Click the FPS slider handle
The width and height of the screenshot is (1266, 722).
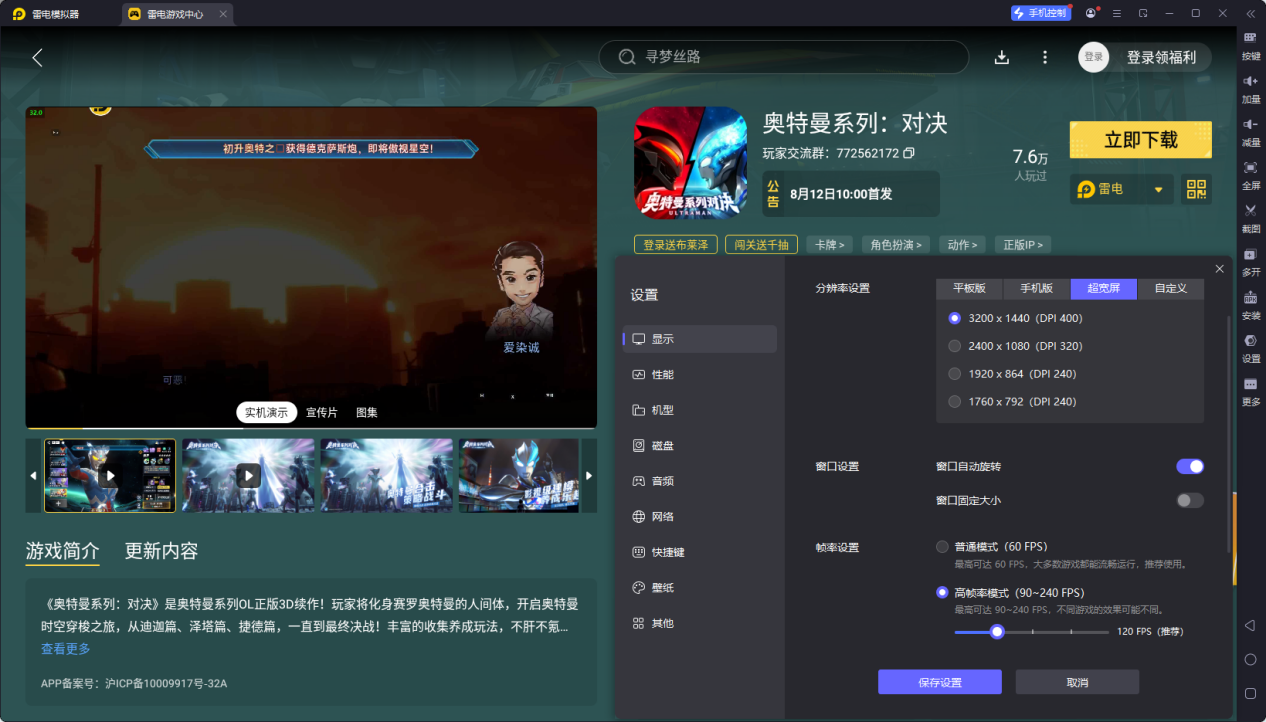tap(996, 632)
